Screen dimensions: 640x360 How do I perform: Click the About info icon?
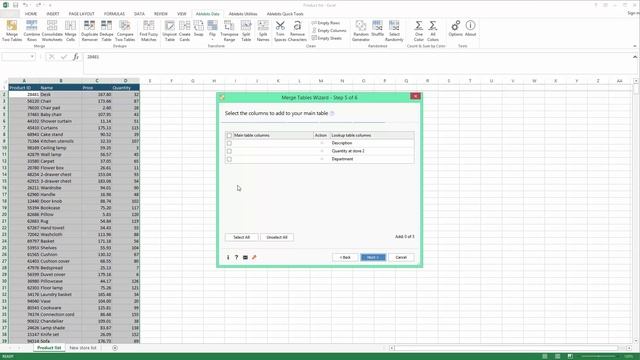click(470, 29)
